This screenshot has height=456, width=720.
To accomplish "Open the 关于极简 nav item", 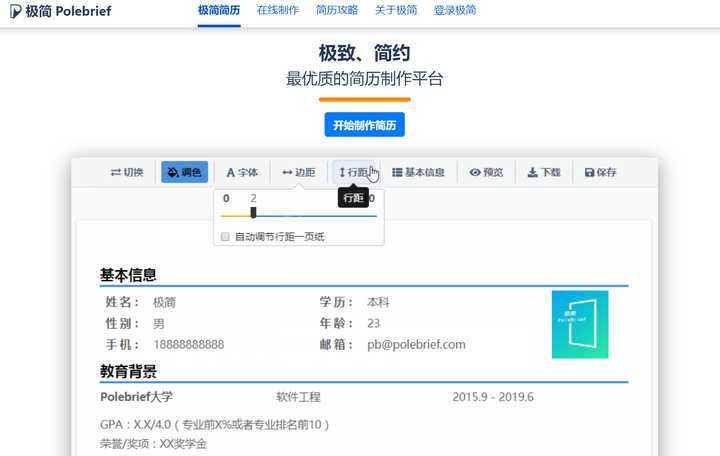I will 396,10.
